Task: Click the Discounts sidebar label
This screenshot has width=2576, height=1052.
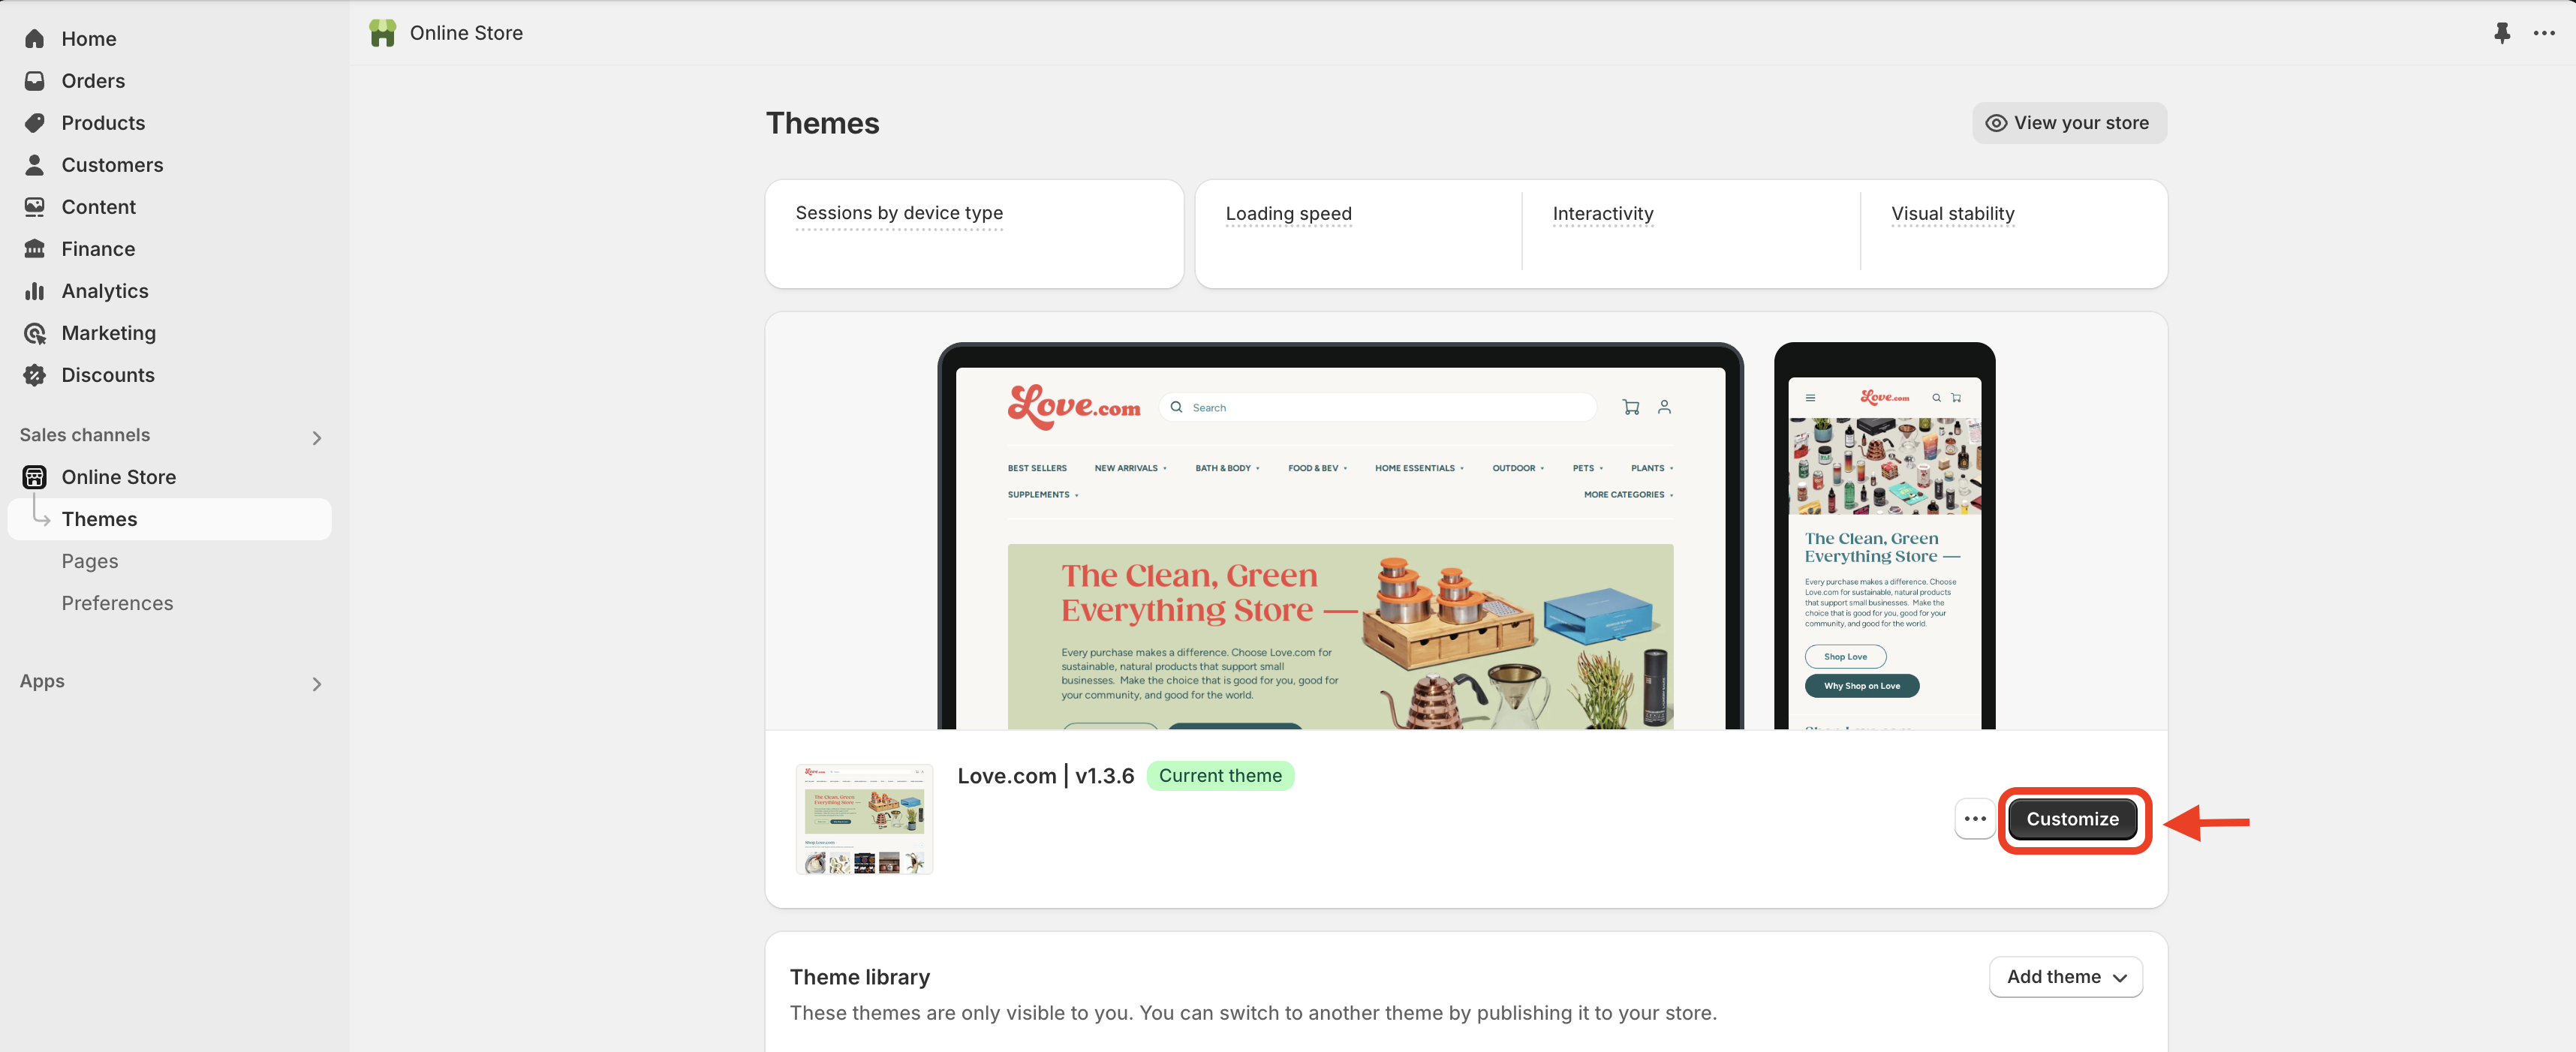Action: [x=108, y=375]
